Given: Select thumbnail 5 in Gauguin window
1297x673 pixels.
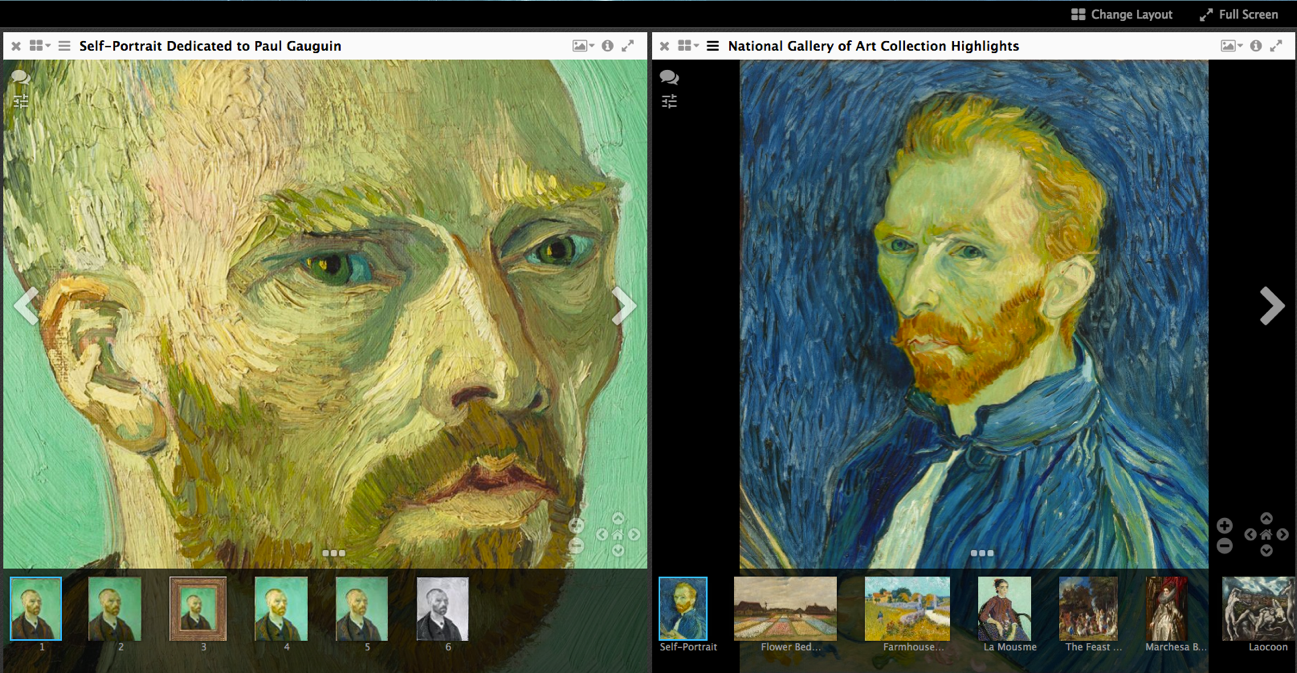Looking at the screenshot, I should pos(362,609).
